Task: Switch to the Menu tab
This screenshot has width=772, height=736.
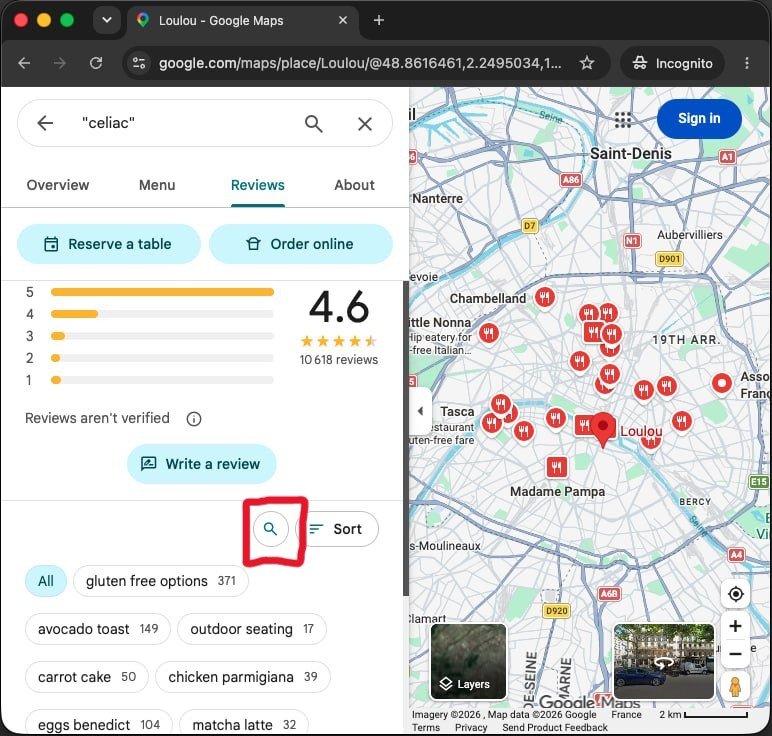Action: (x=157, y=185)
